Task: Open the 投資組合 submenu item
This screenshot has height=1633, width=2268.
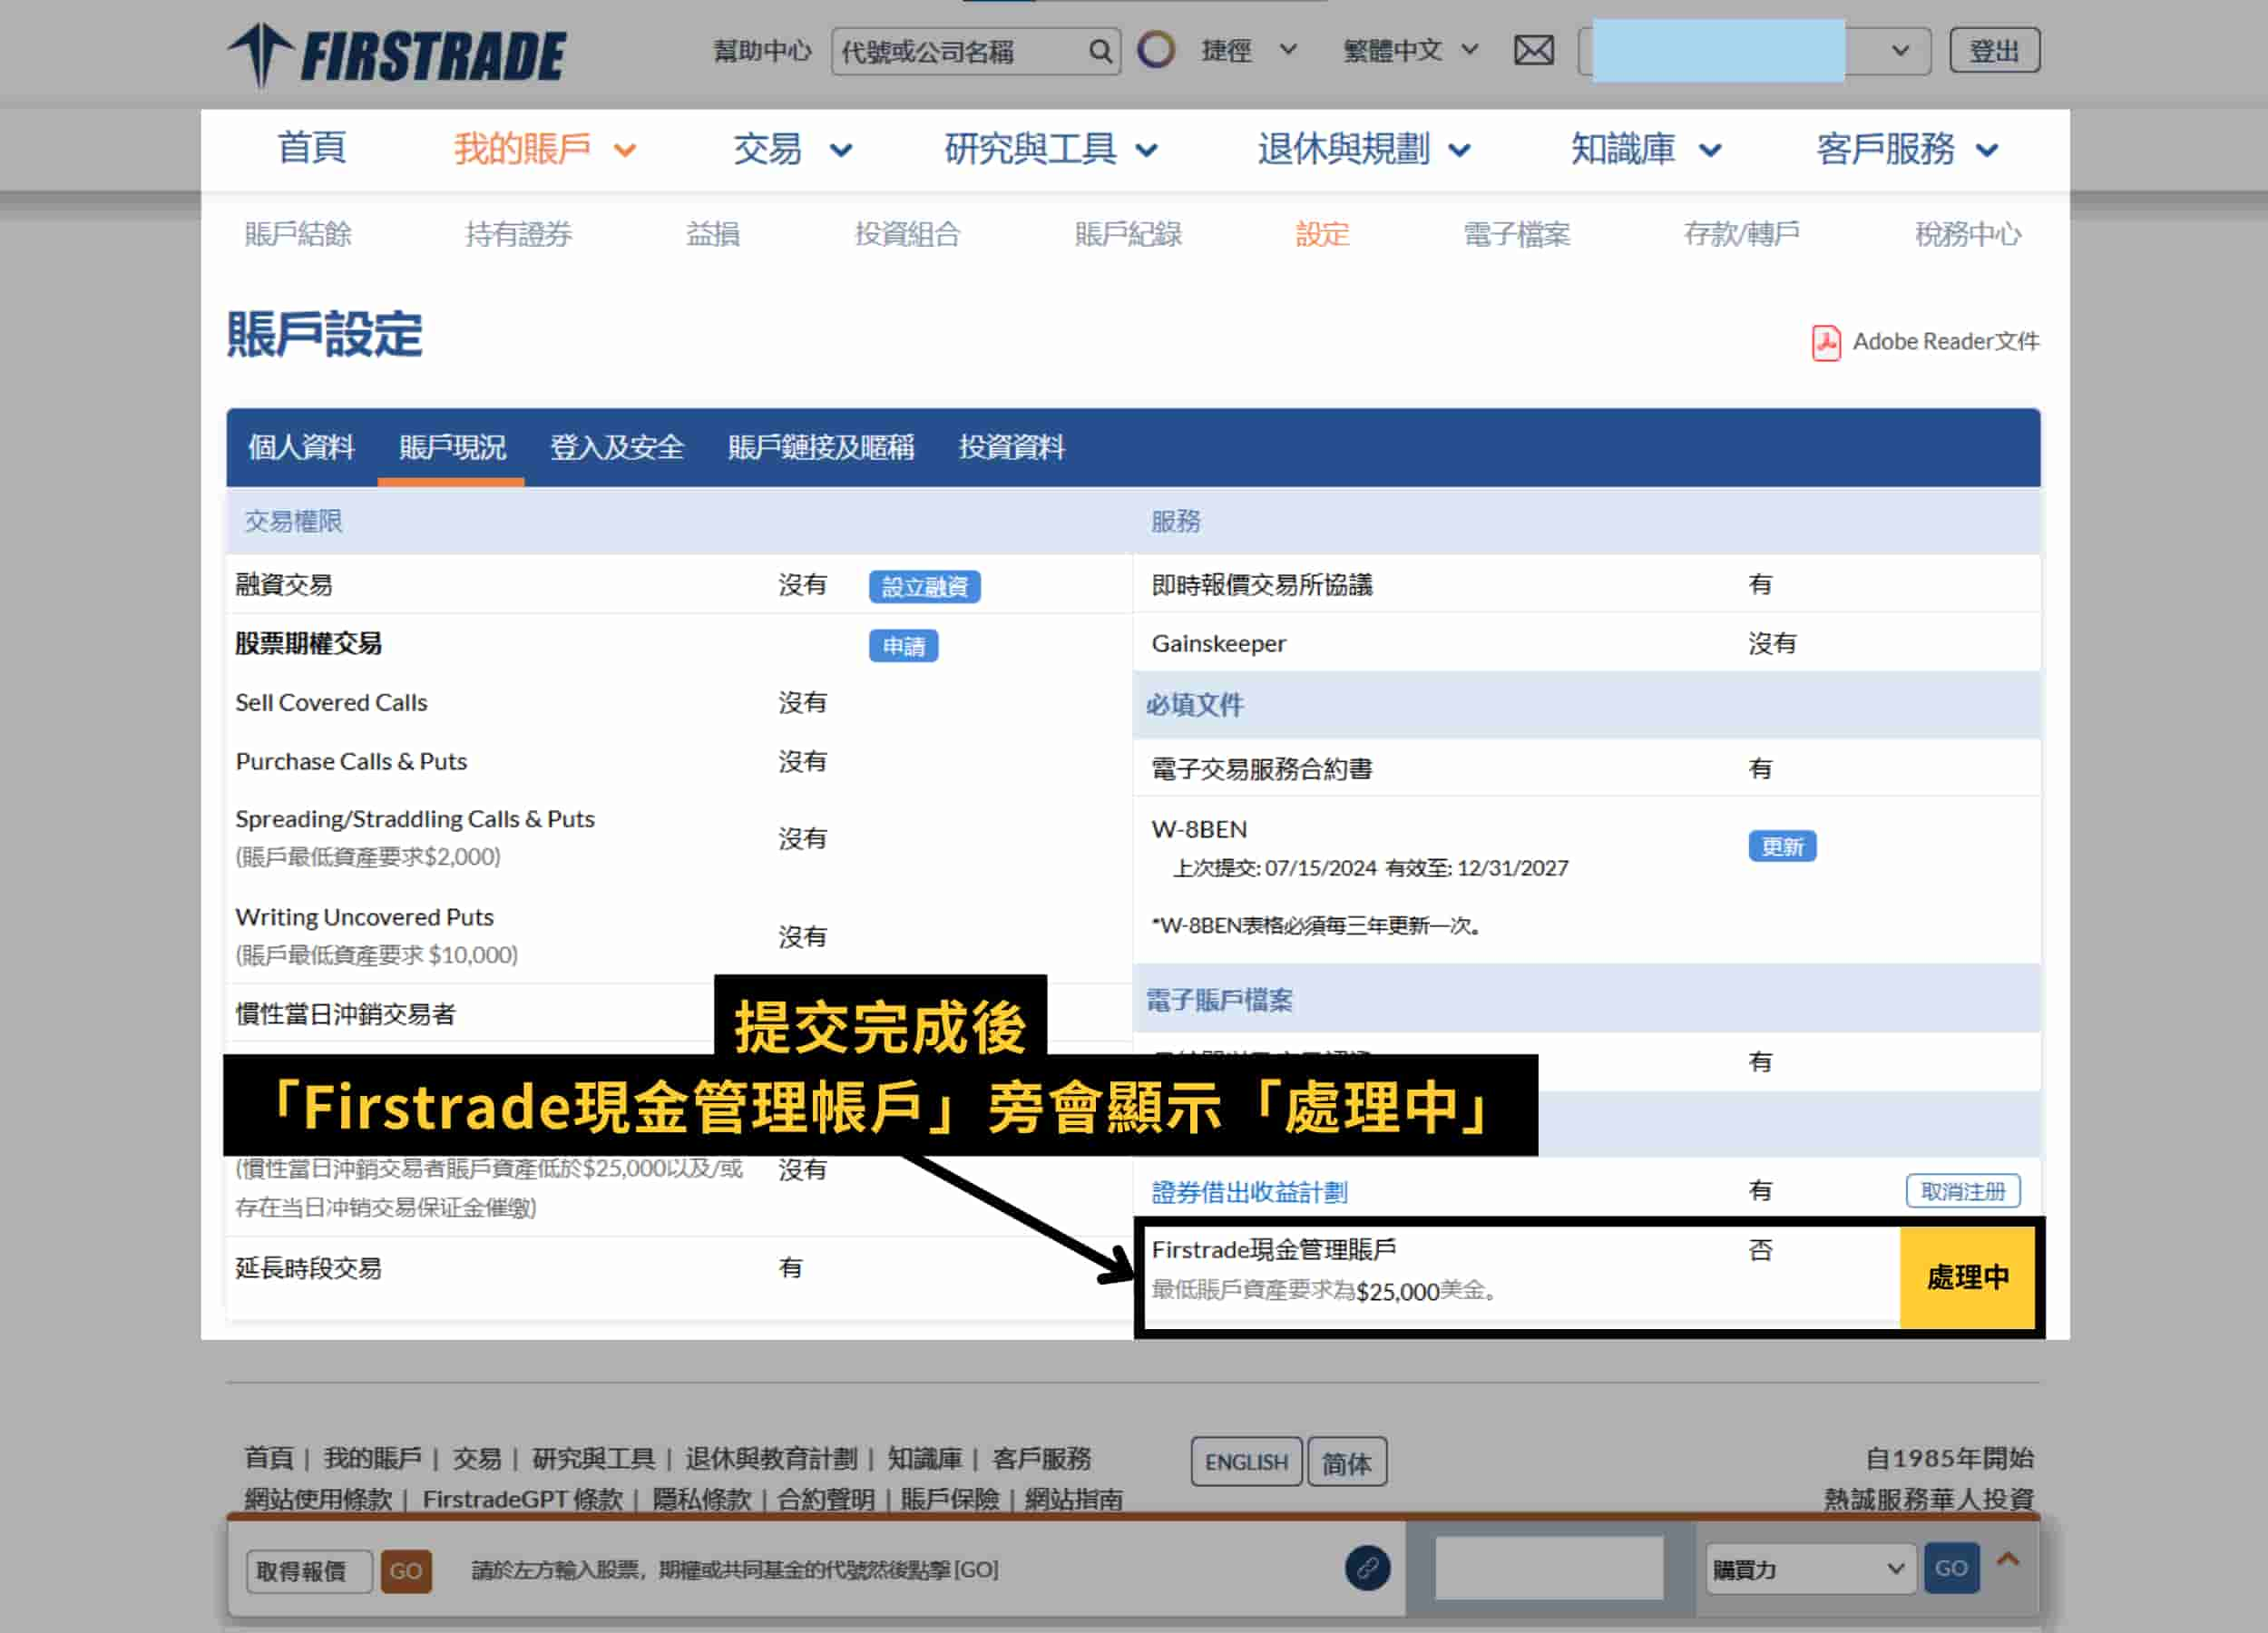Action: [907, 234]
